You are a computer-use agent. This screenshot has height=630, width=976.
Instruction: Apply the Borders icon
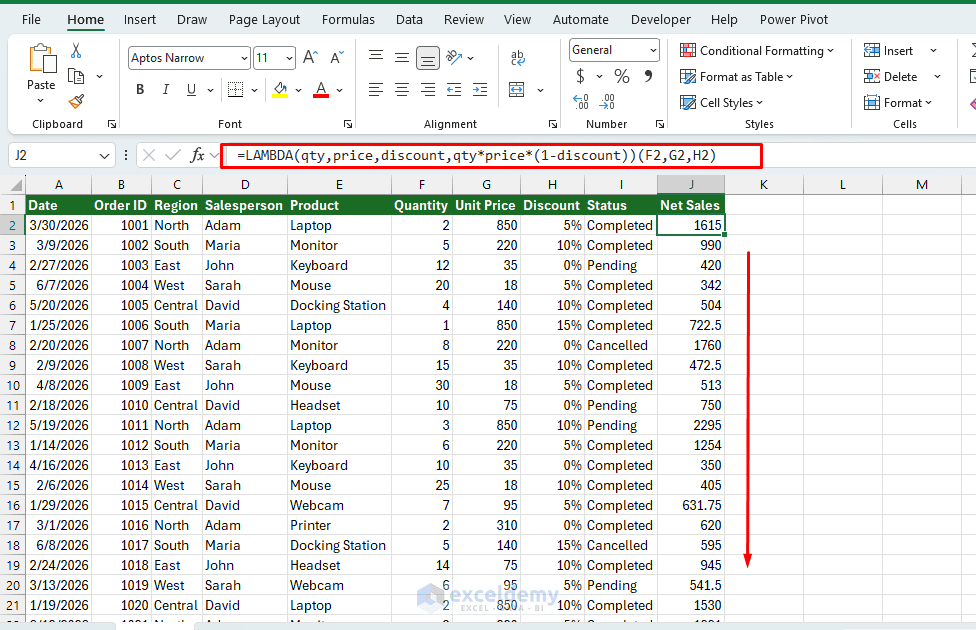235,90
